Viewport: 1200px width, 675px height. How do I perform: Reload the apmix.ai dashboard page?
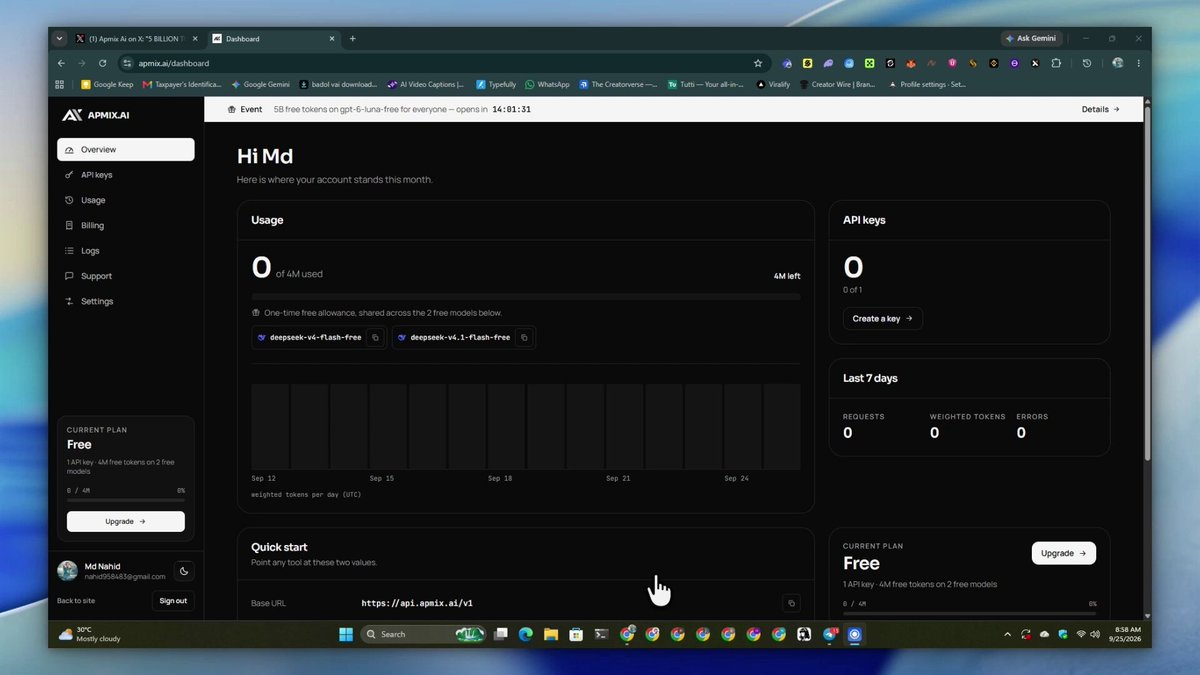pyautogui.click(x=103, y=63)
